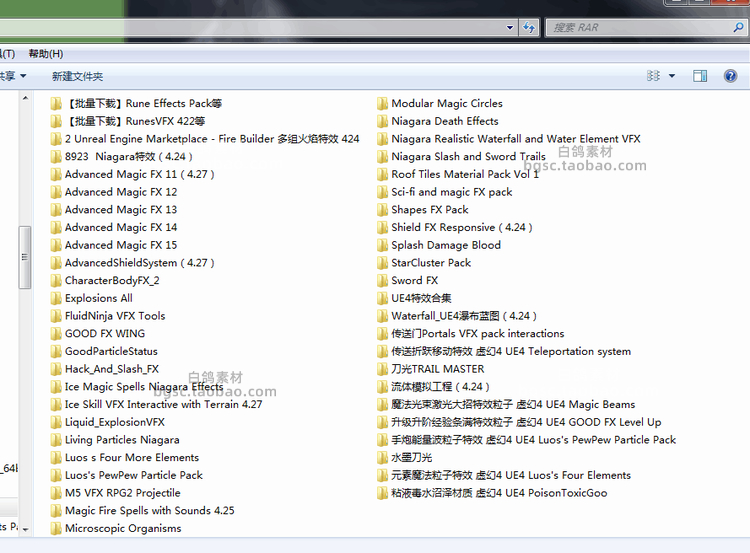Select 'Luos s Four More Elements' folder
750x553 pixels.
coord(132,457)
